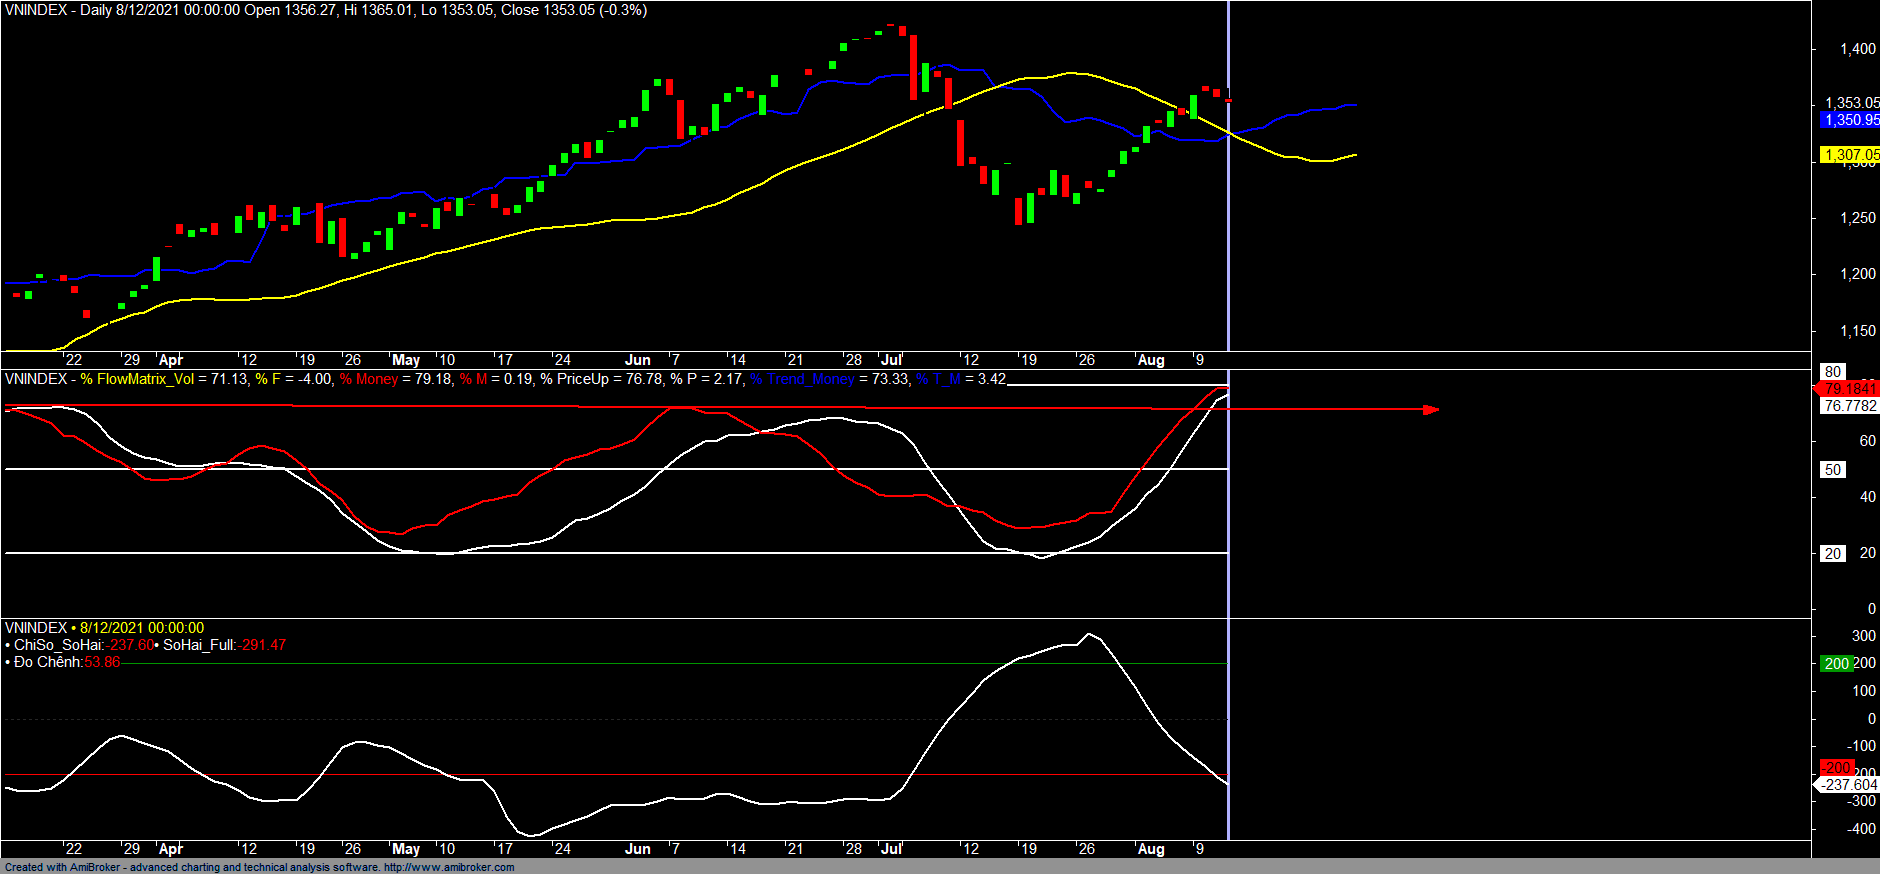Click the Aug label on bottom time axis
This screenshot has height=874, width=1880.
(1151, 849)
